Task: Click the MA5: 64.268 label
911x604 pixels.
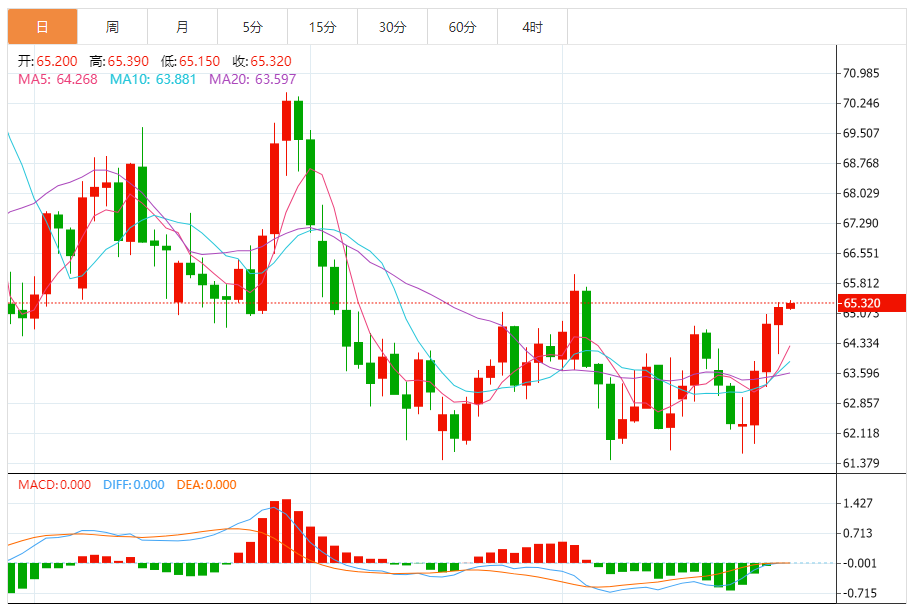Action: click(58, 80)
